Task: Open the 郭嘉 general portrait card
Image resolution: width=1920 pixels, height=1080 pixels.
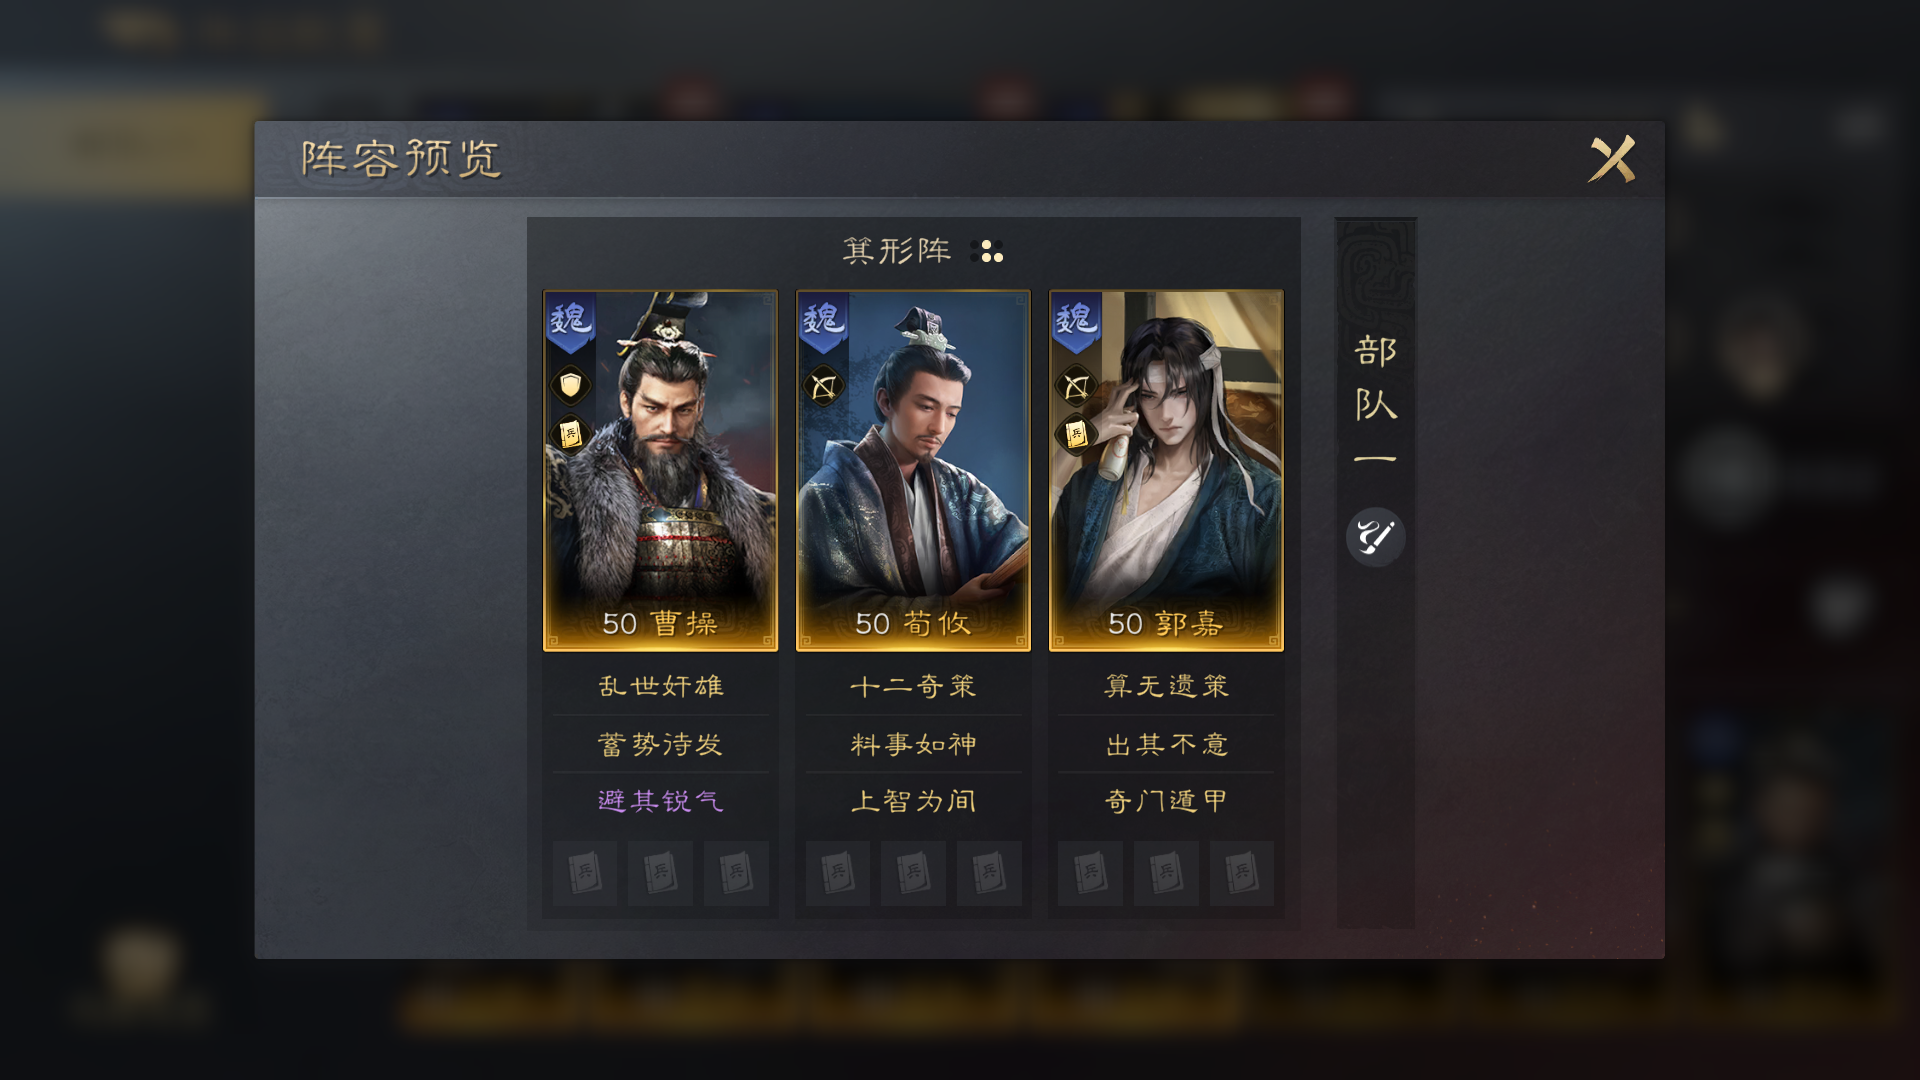Action: click(1166, 470)
